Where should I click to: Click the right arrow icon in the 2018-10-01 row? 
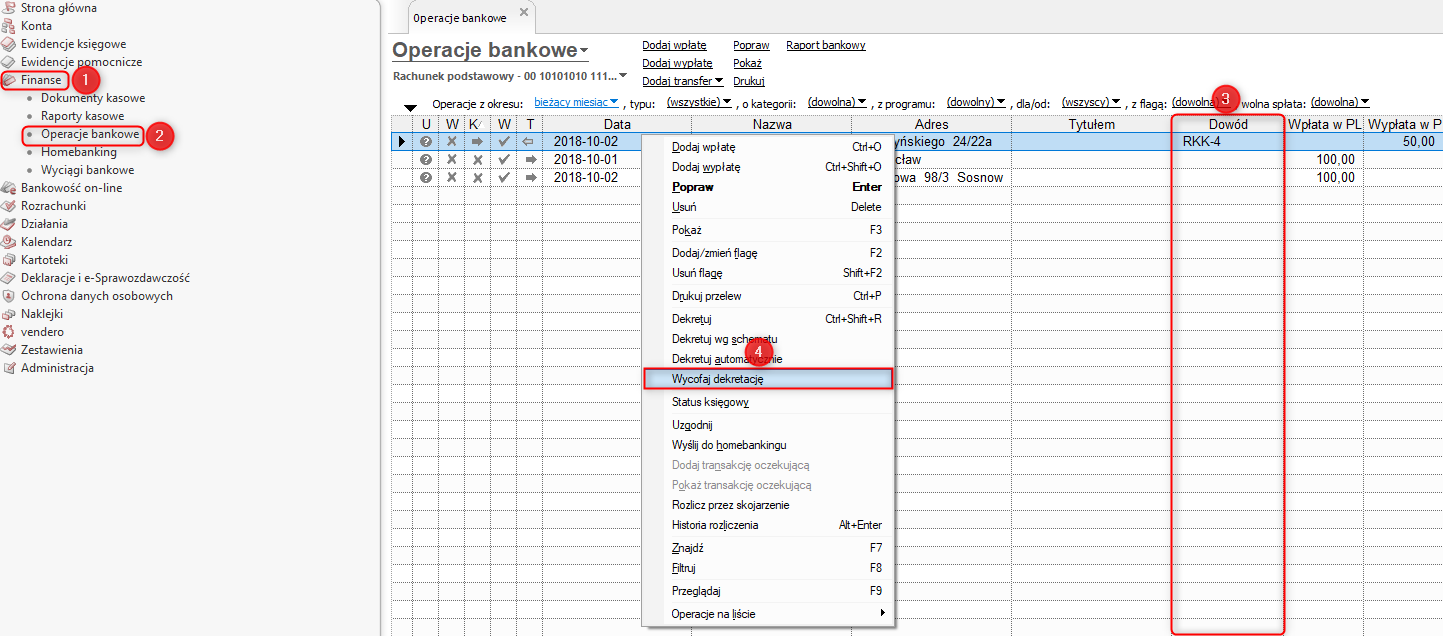pos(530,160)
